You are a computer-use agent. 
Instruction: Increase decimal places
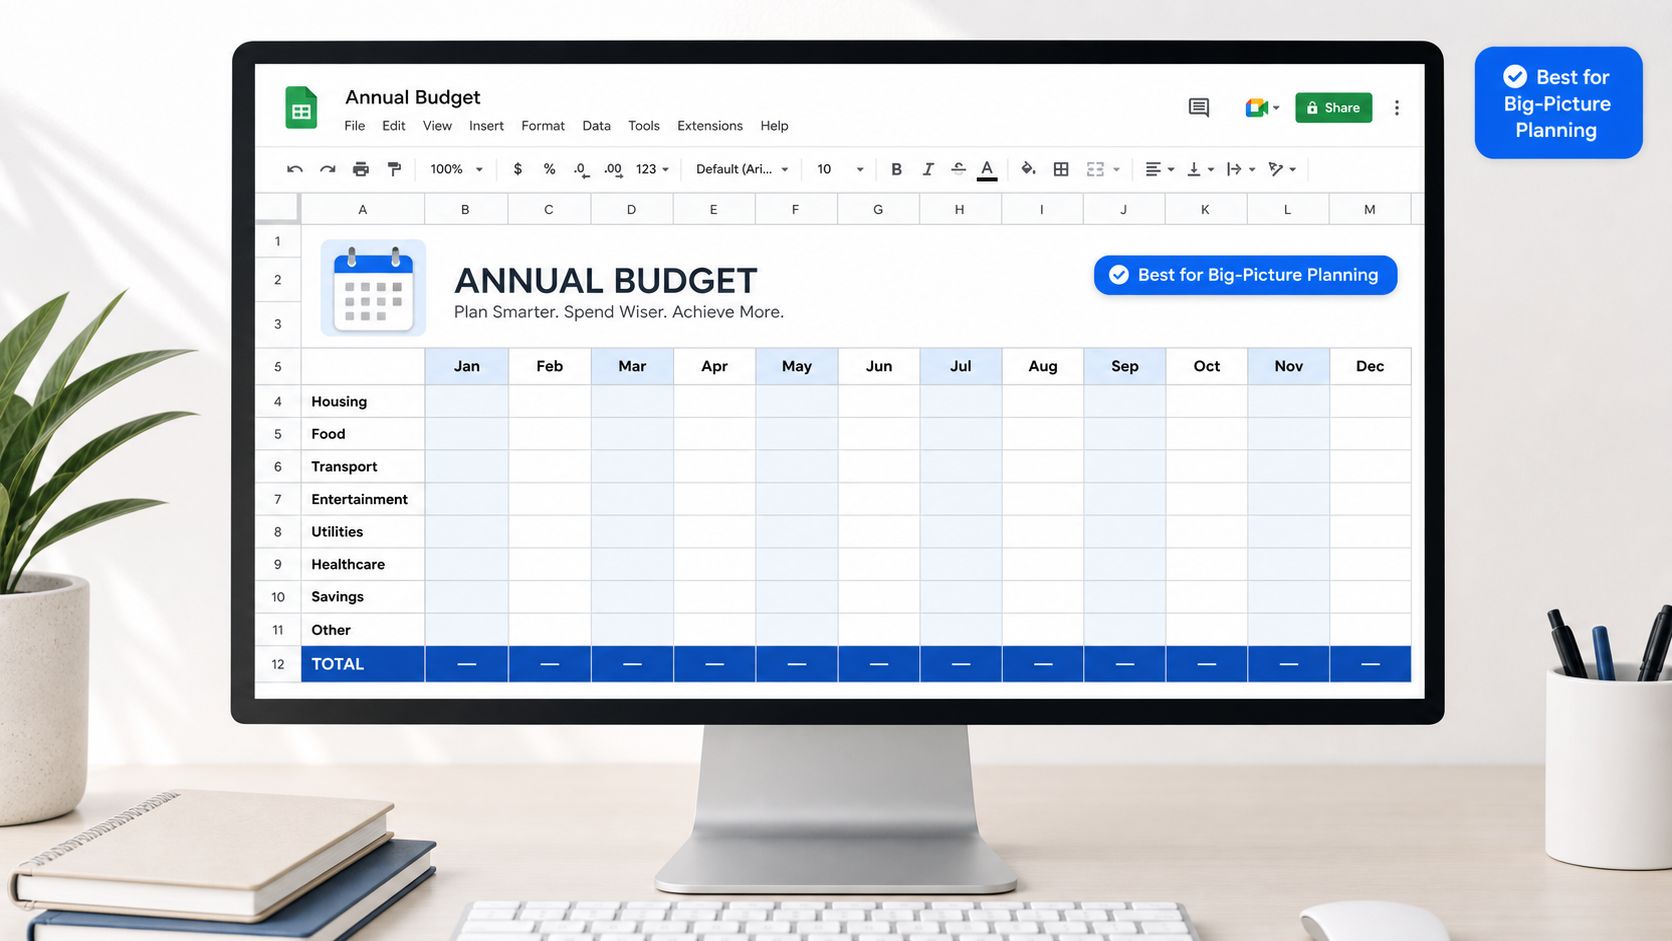pos(613,170)
